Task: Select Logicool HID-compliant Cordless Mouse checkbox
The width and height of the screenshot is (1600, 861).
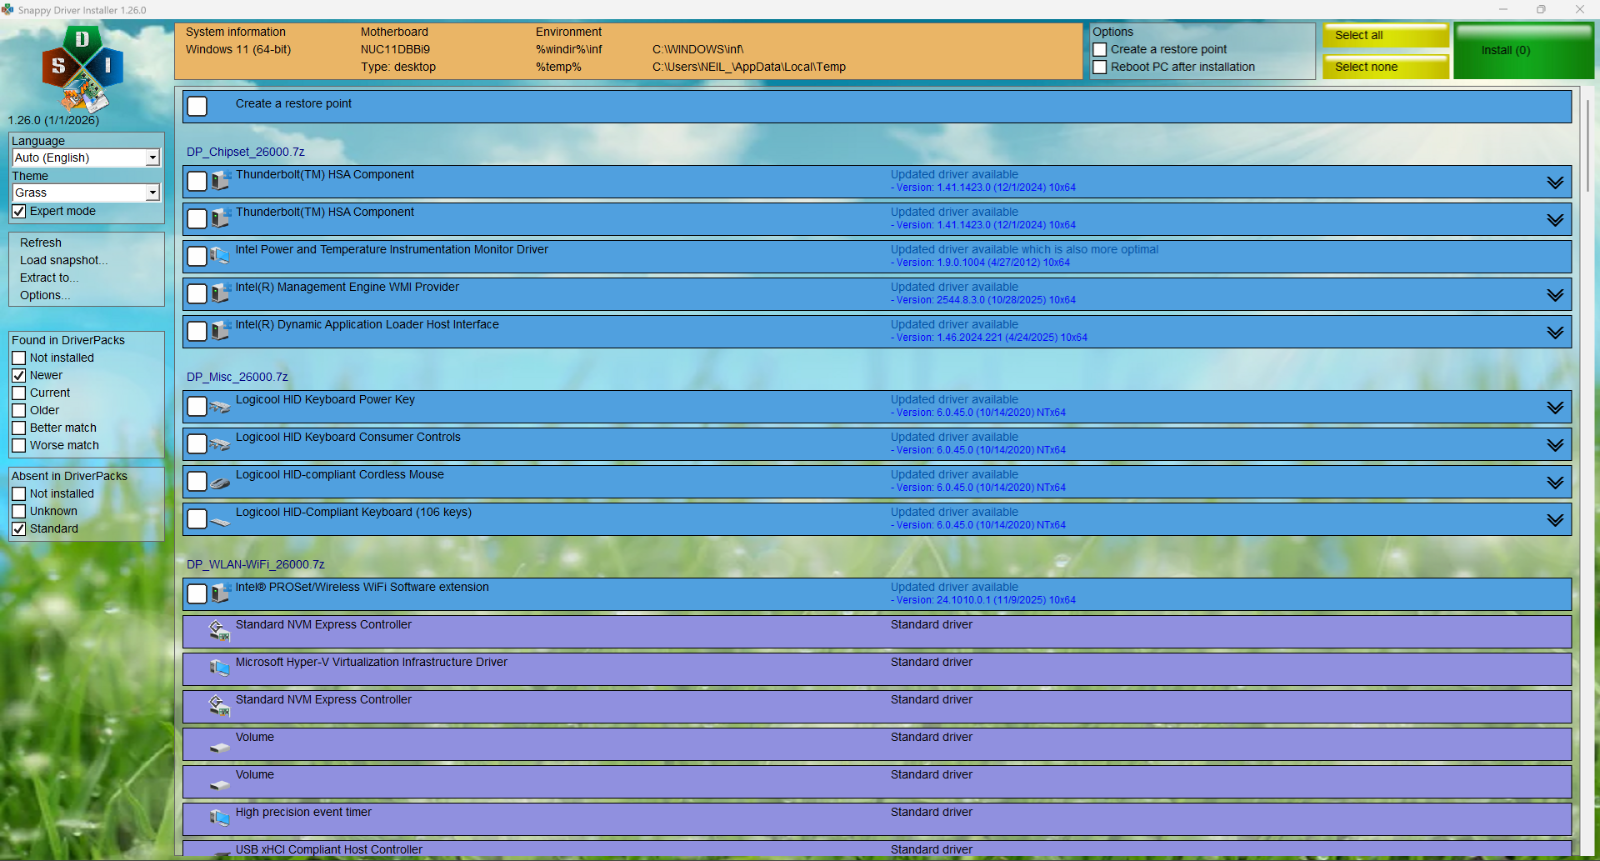Action: coord(197,482)
